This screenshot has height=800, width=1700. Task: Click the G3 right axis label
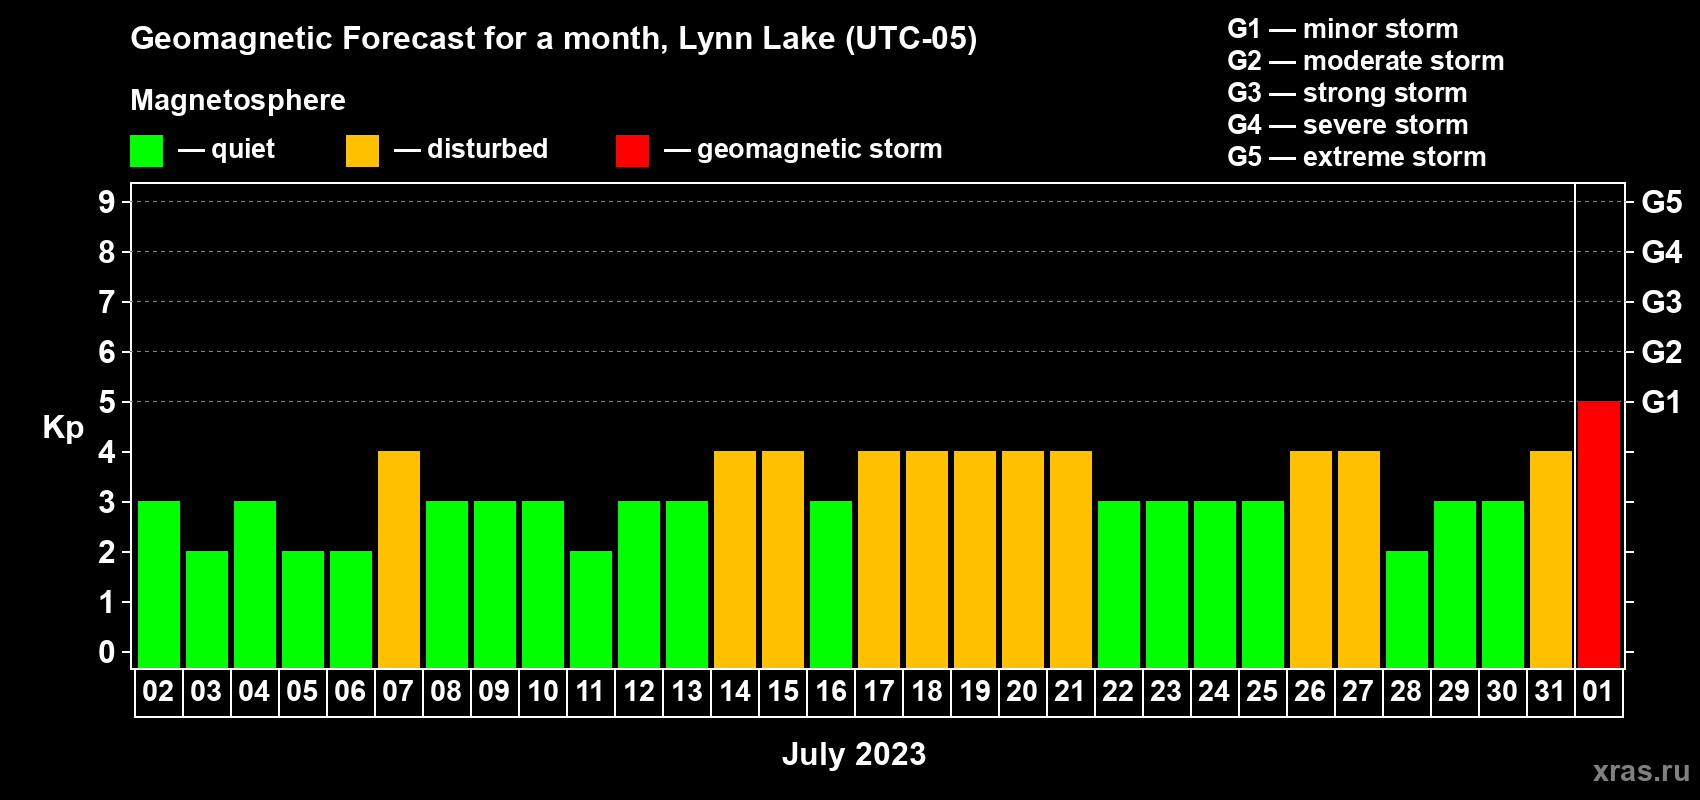tap(1662, 302)
